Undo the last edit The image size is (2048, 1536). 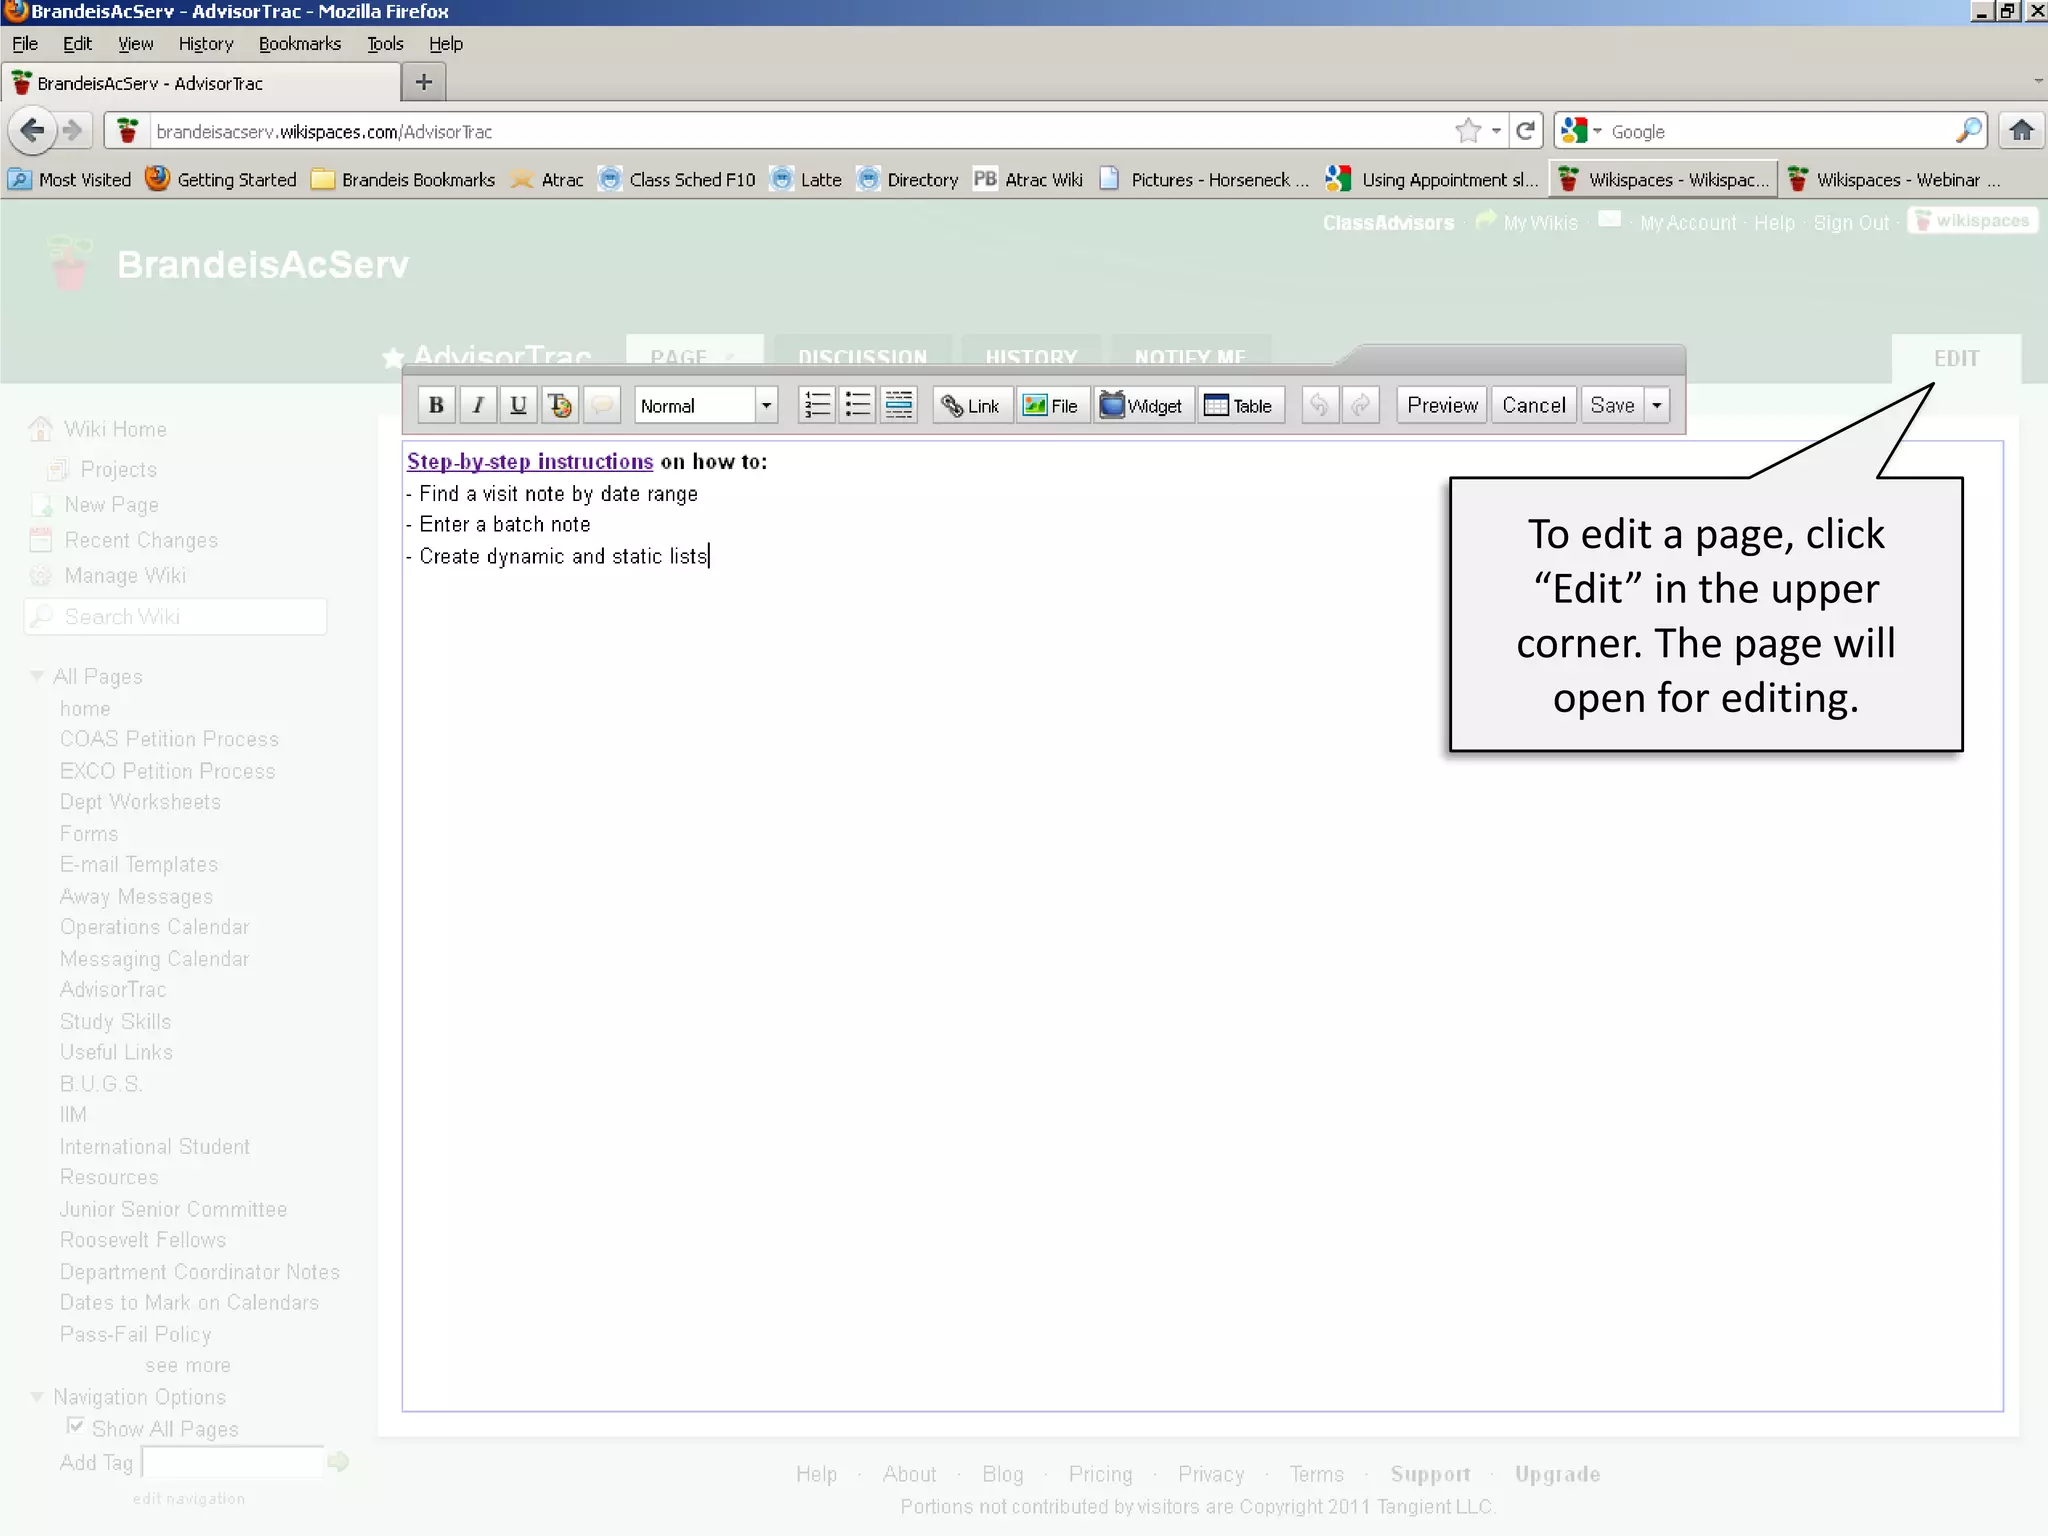1320,405
